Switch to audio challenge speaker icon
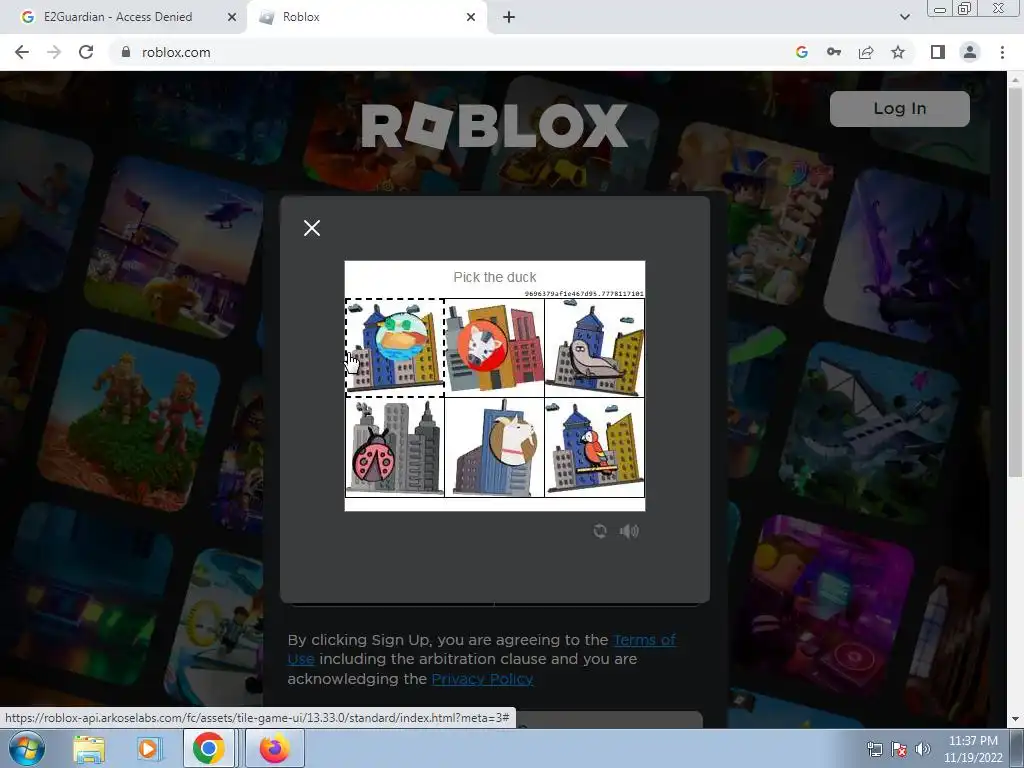The height and width of the screenshot is (768, 1024). tap(629, 531)
